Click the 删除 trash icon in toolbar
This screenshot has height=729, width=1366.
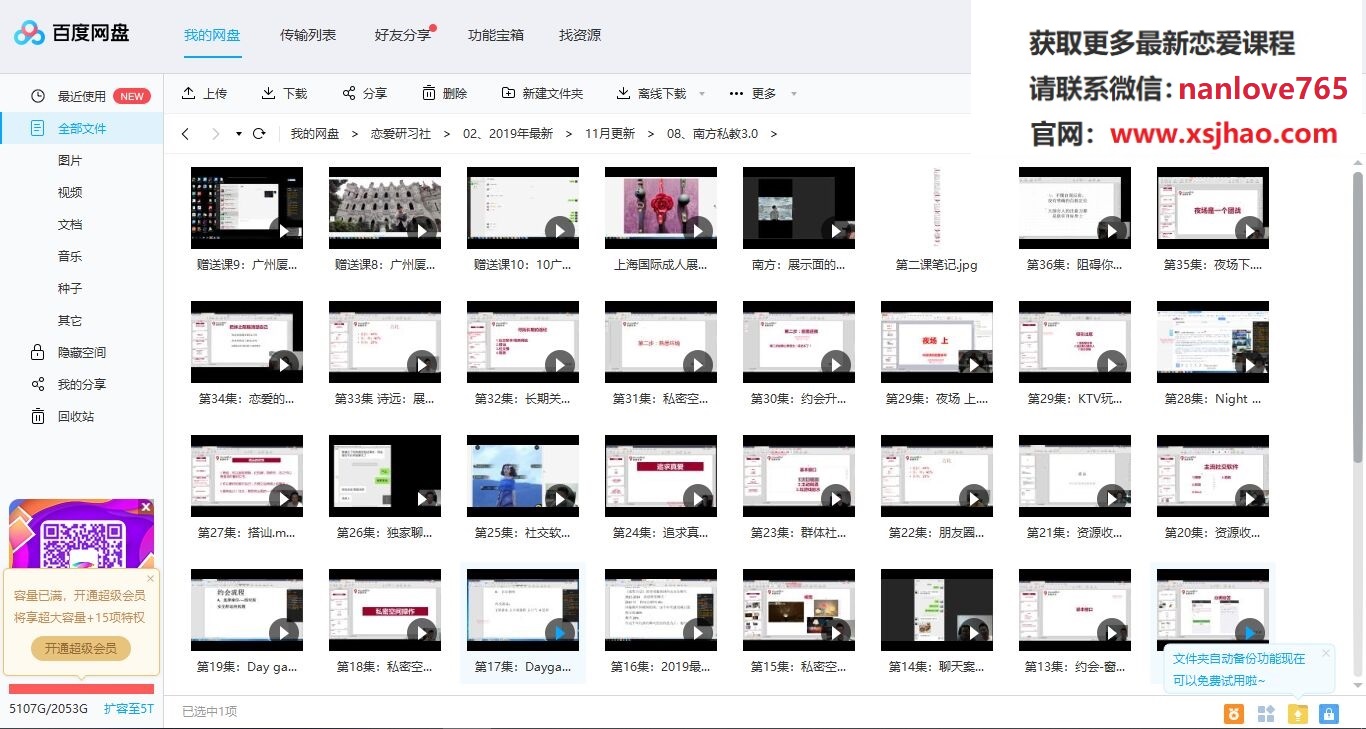click(x=428, y=93)
